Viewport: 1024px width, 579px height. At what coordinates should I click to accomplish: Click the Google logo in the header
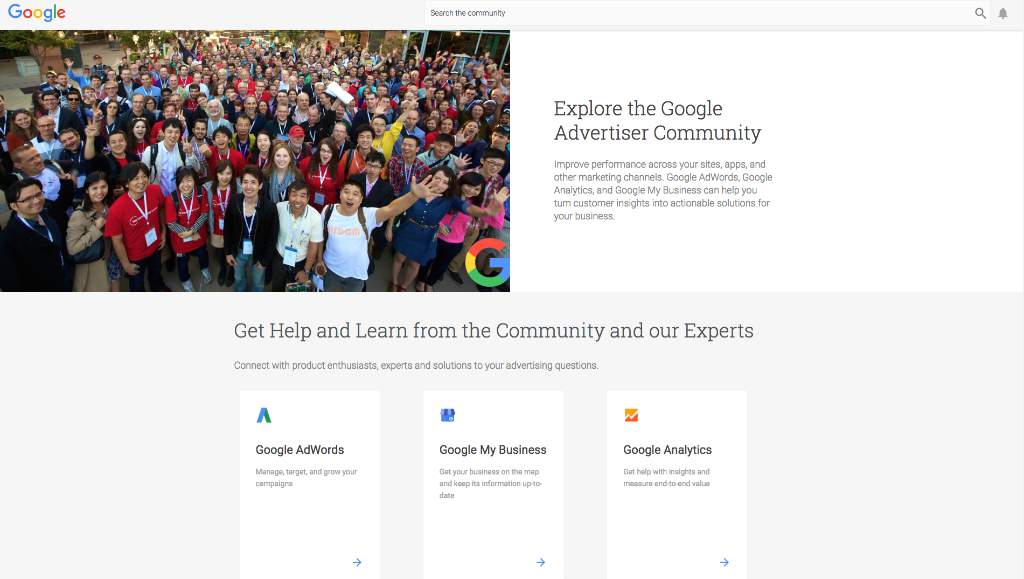click(x=37, y=12)
